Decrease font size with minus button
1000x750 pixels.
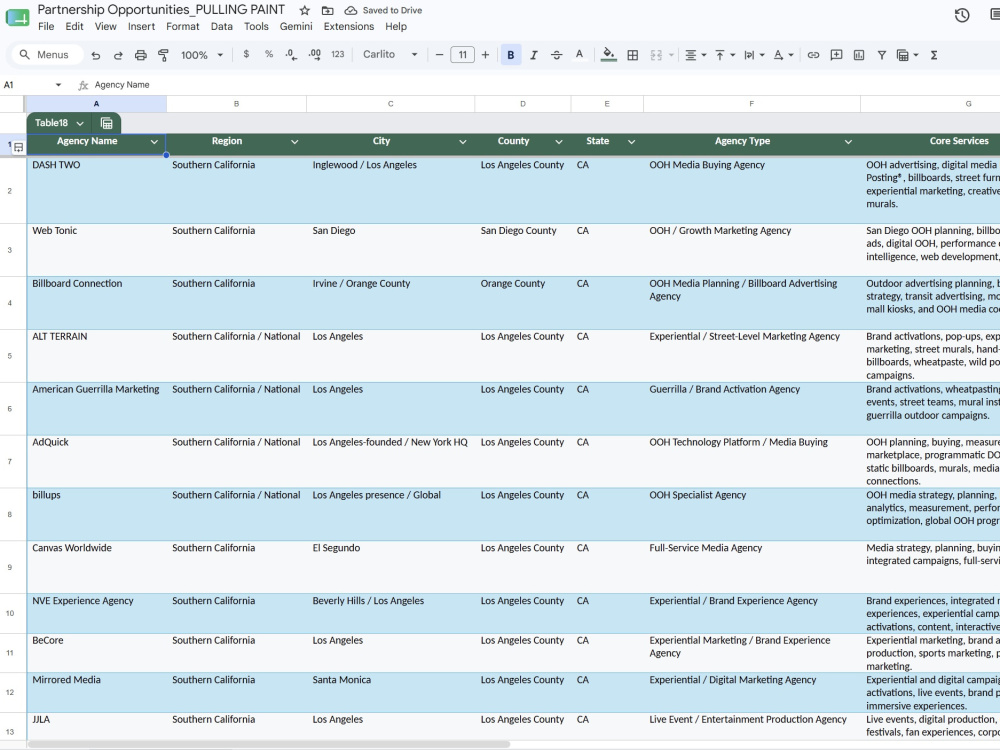[439, 55]
